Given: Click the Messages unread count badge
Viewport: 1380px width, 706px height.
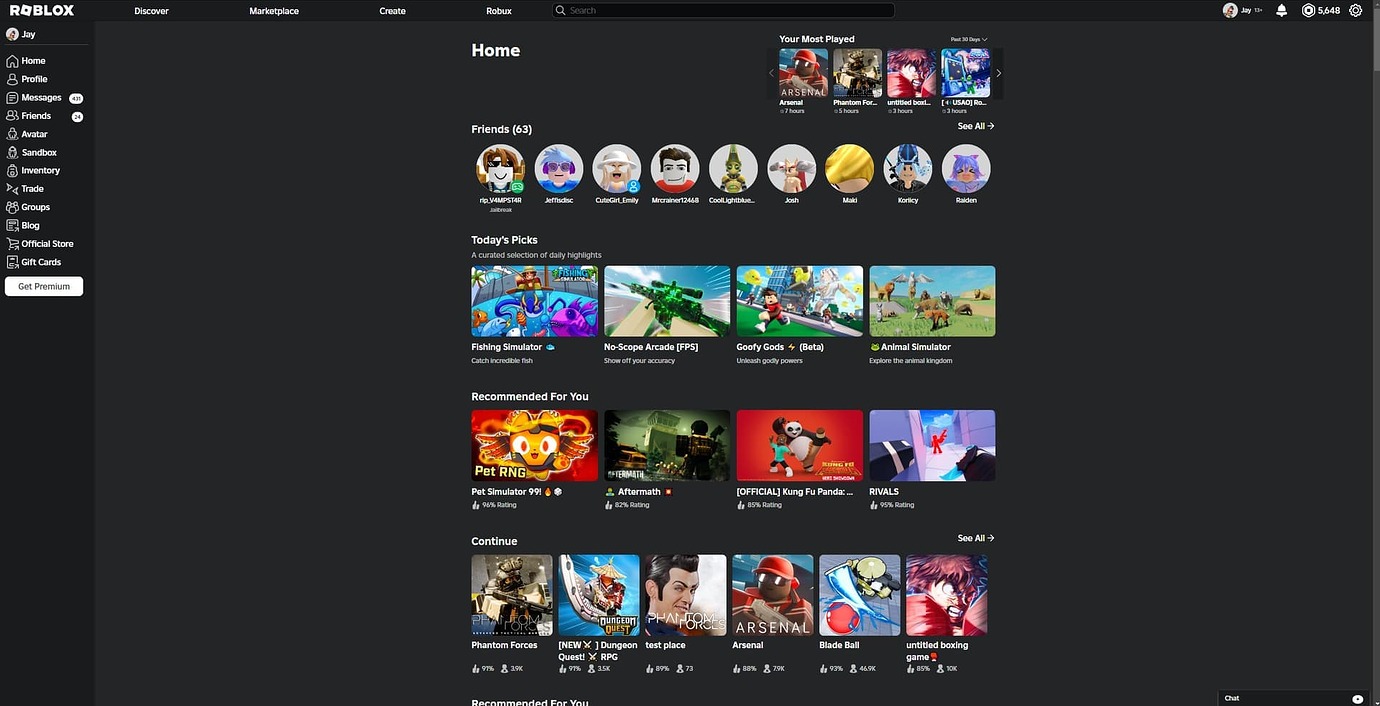Looking at the screenshot, I should coord(76,98).
